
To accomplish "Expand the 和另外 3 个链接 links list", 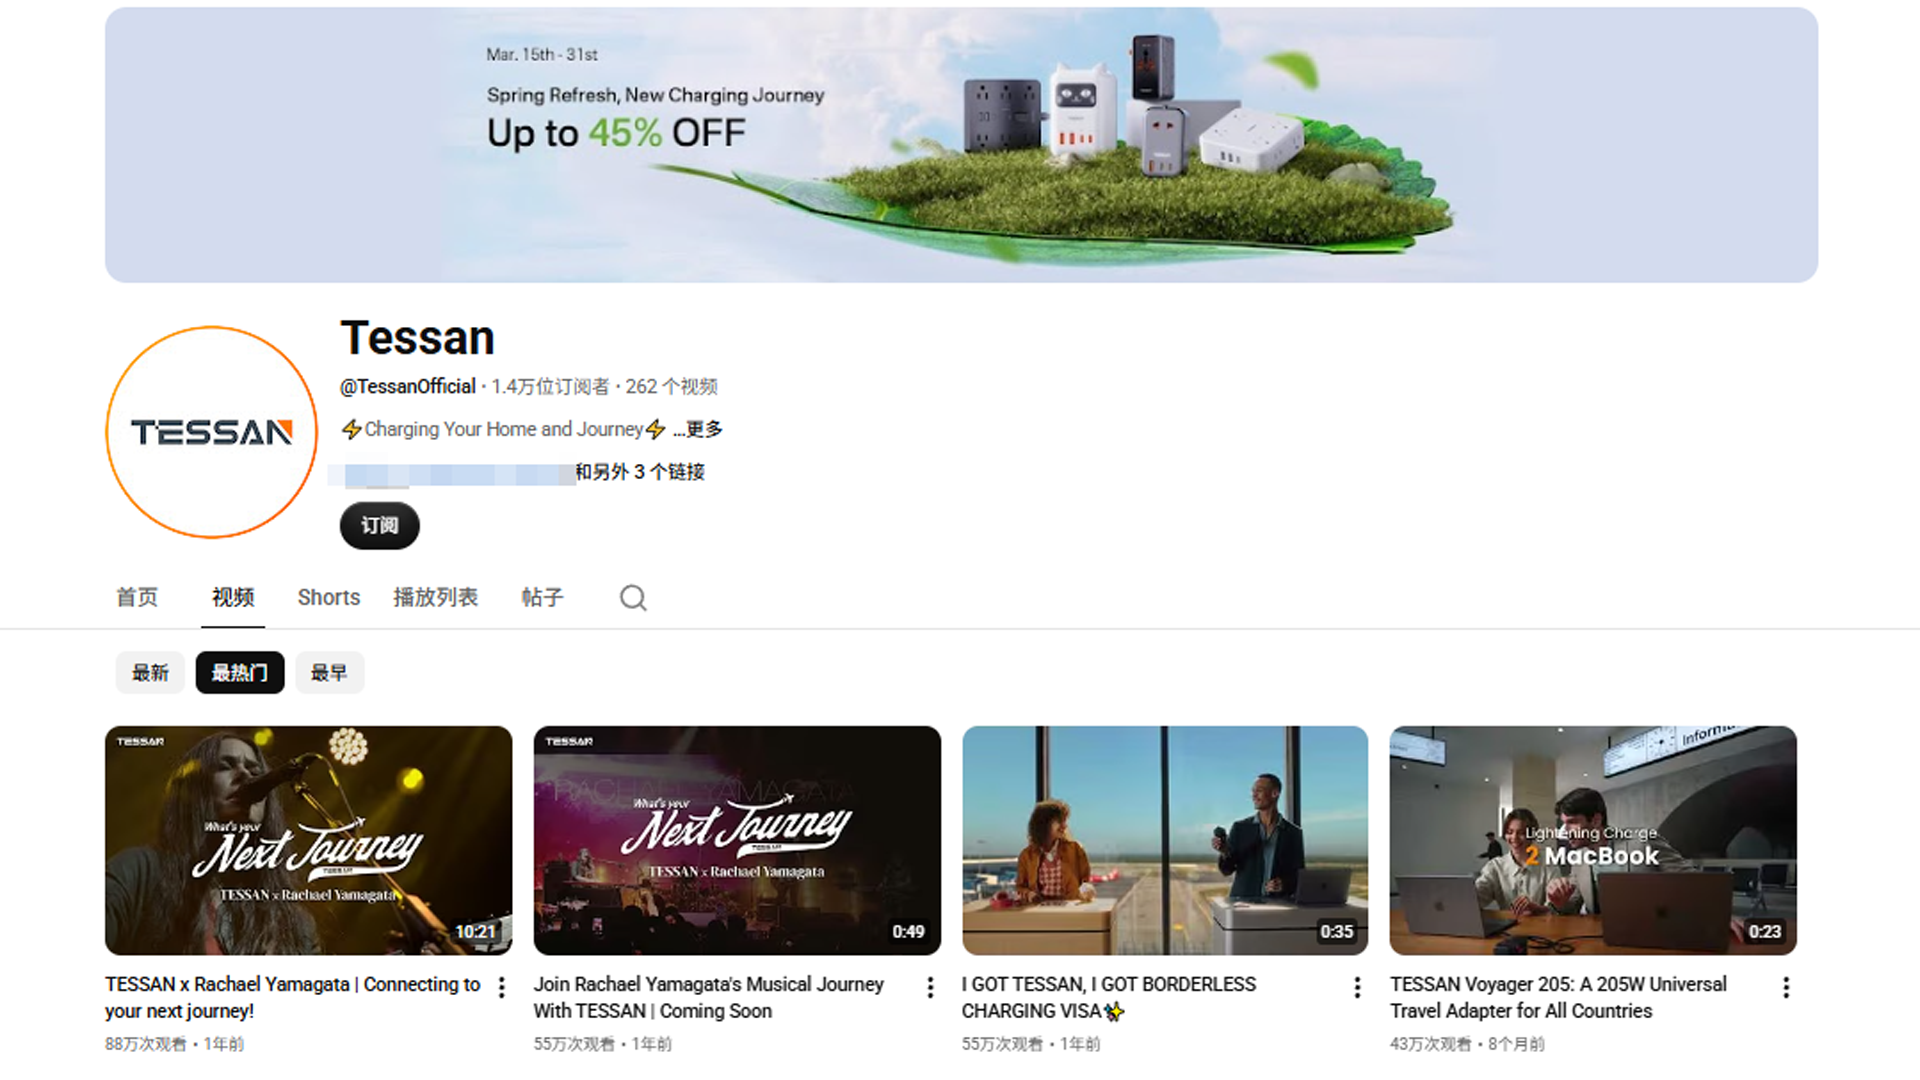I will (x=640, y=472).
